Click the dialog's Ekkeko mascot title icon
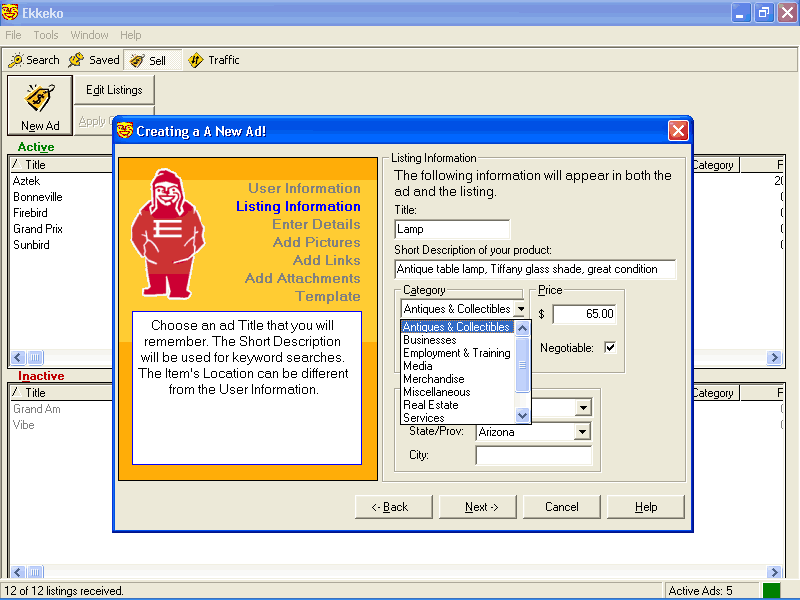This screenshot has height=600, width=800. (x=124, y=131)
